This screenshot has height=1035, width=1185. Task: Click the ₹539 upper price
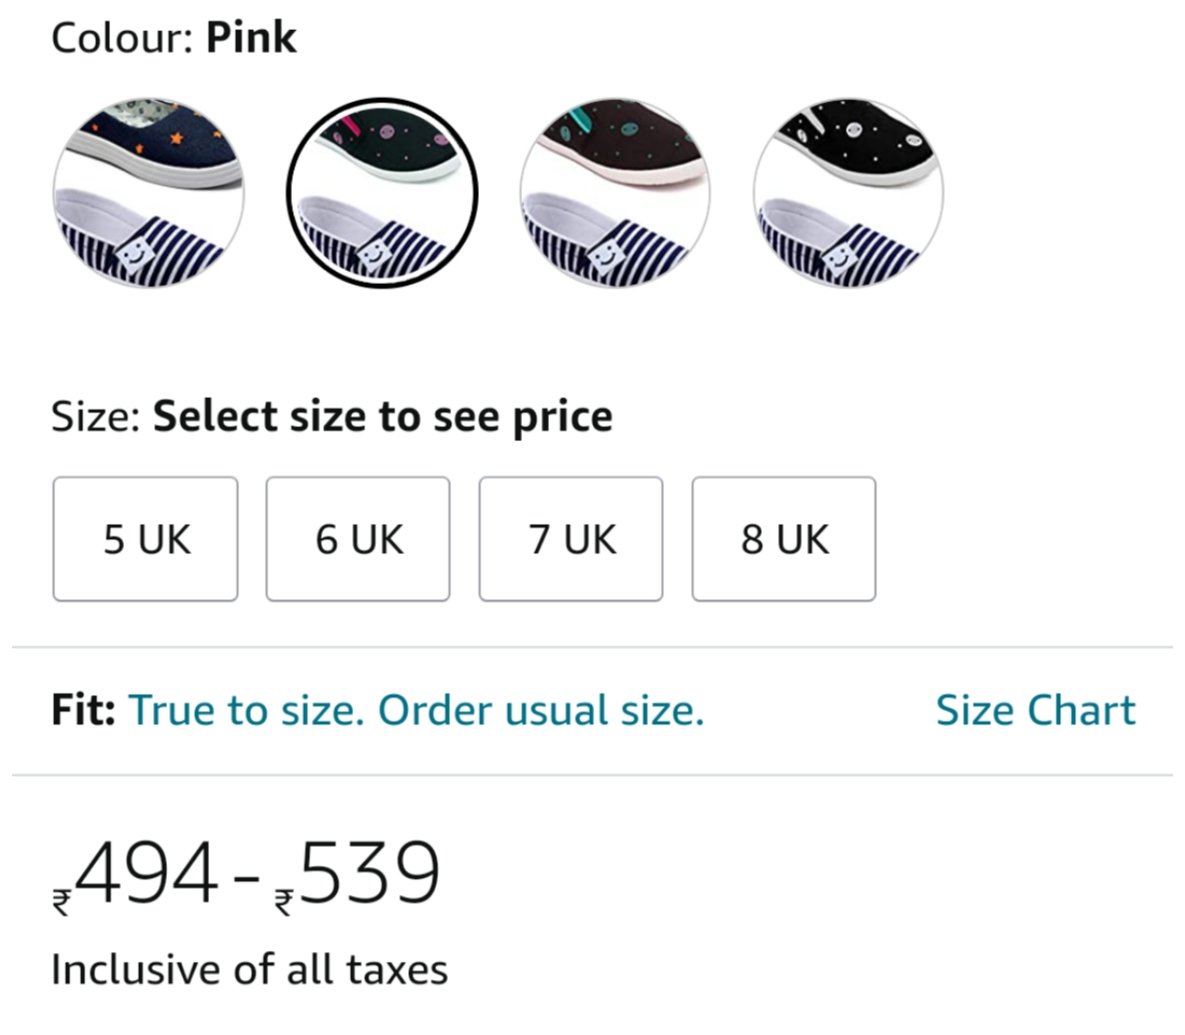(357, 874)
